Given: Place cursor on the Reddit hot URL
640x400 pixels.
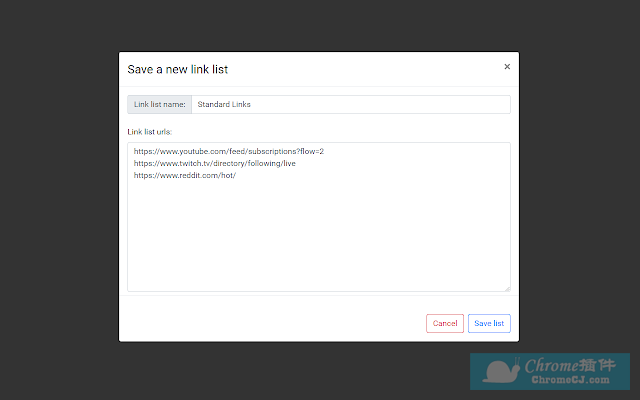Looking at the screenshot, I should [x=184, y=175].
